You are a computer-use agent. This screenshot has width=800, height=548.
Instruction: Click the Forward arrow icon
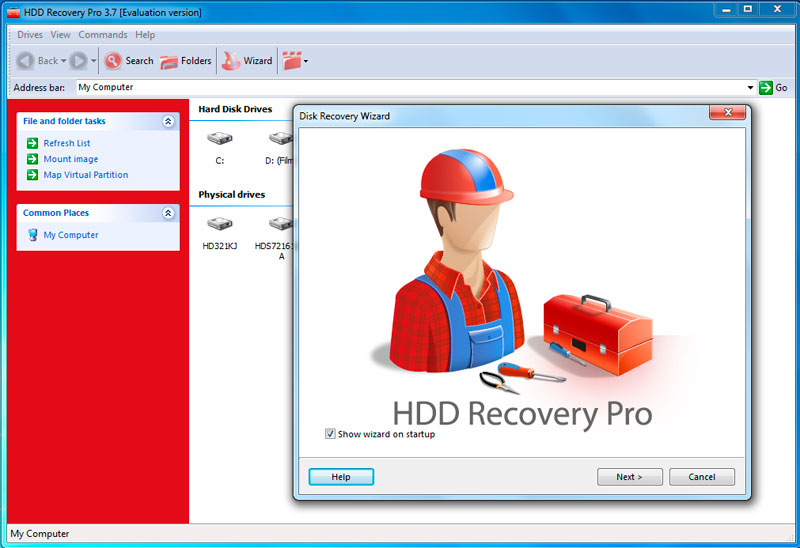tap(79, 61)
